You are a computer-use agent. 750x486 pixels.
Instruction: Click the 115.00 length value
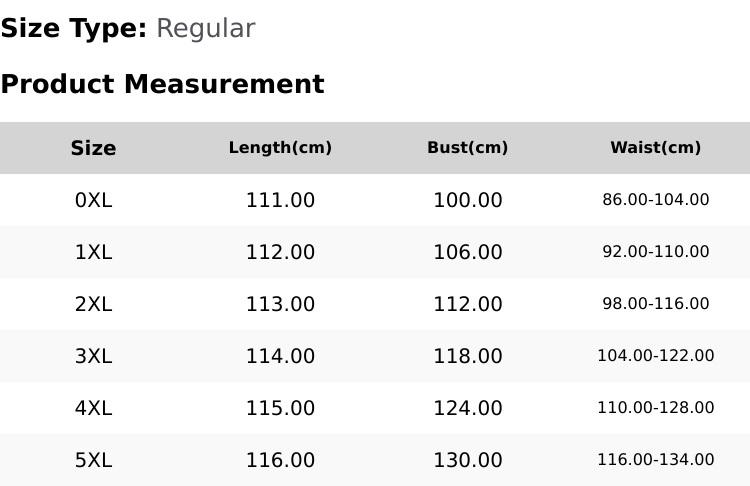(x=280, y=409)
